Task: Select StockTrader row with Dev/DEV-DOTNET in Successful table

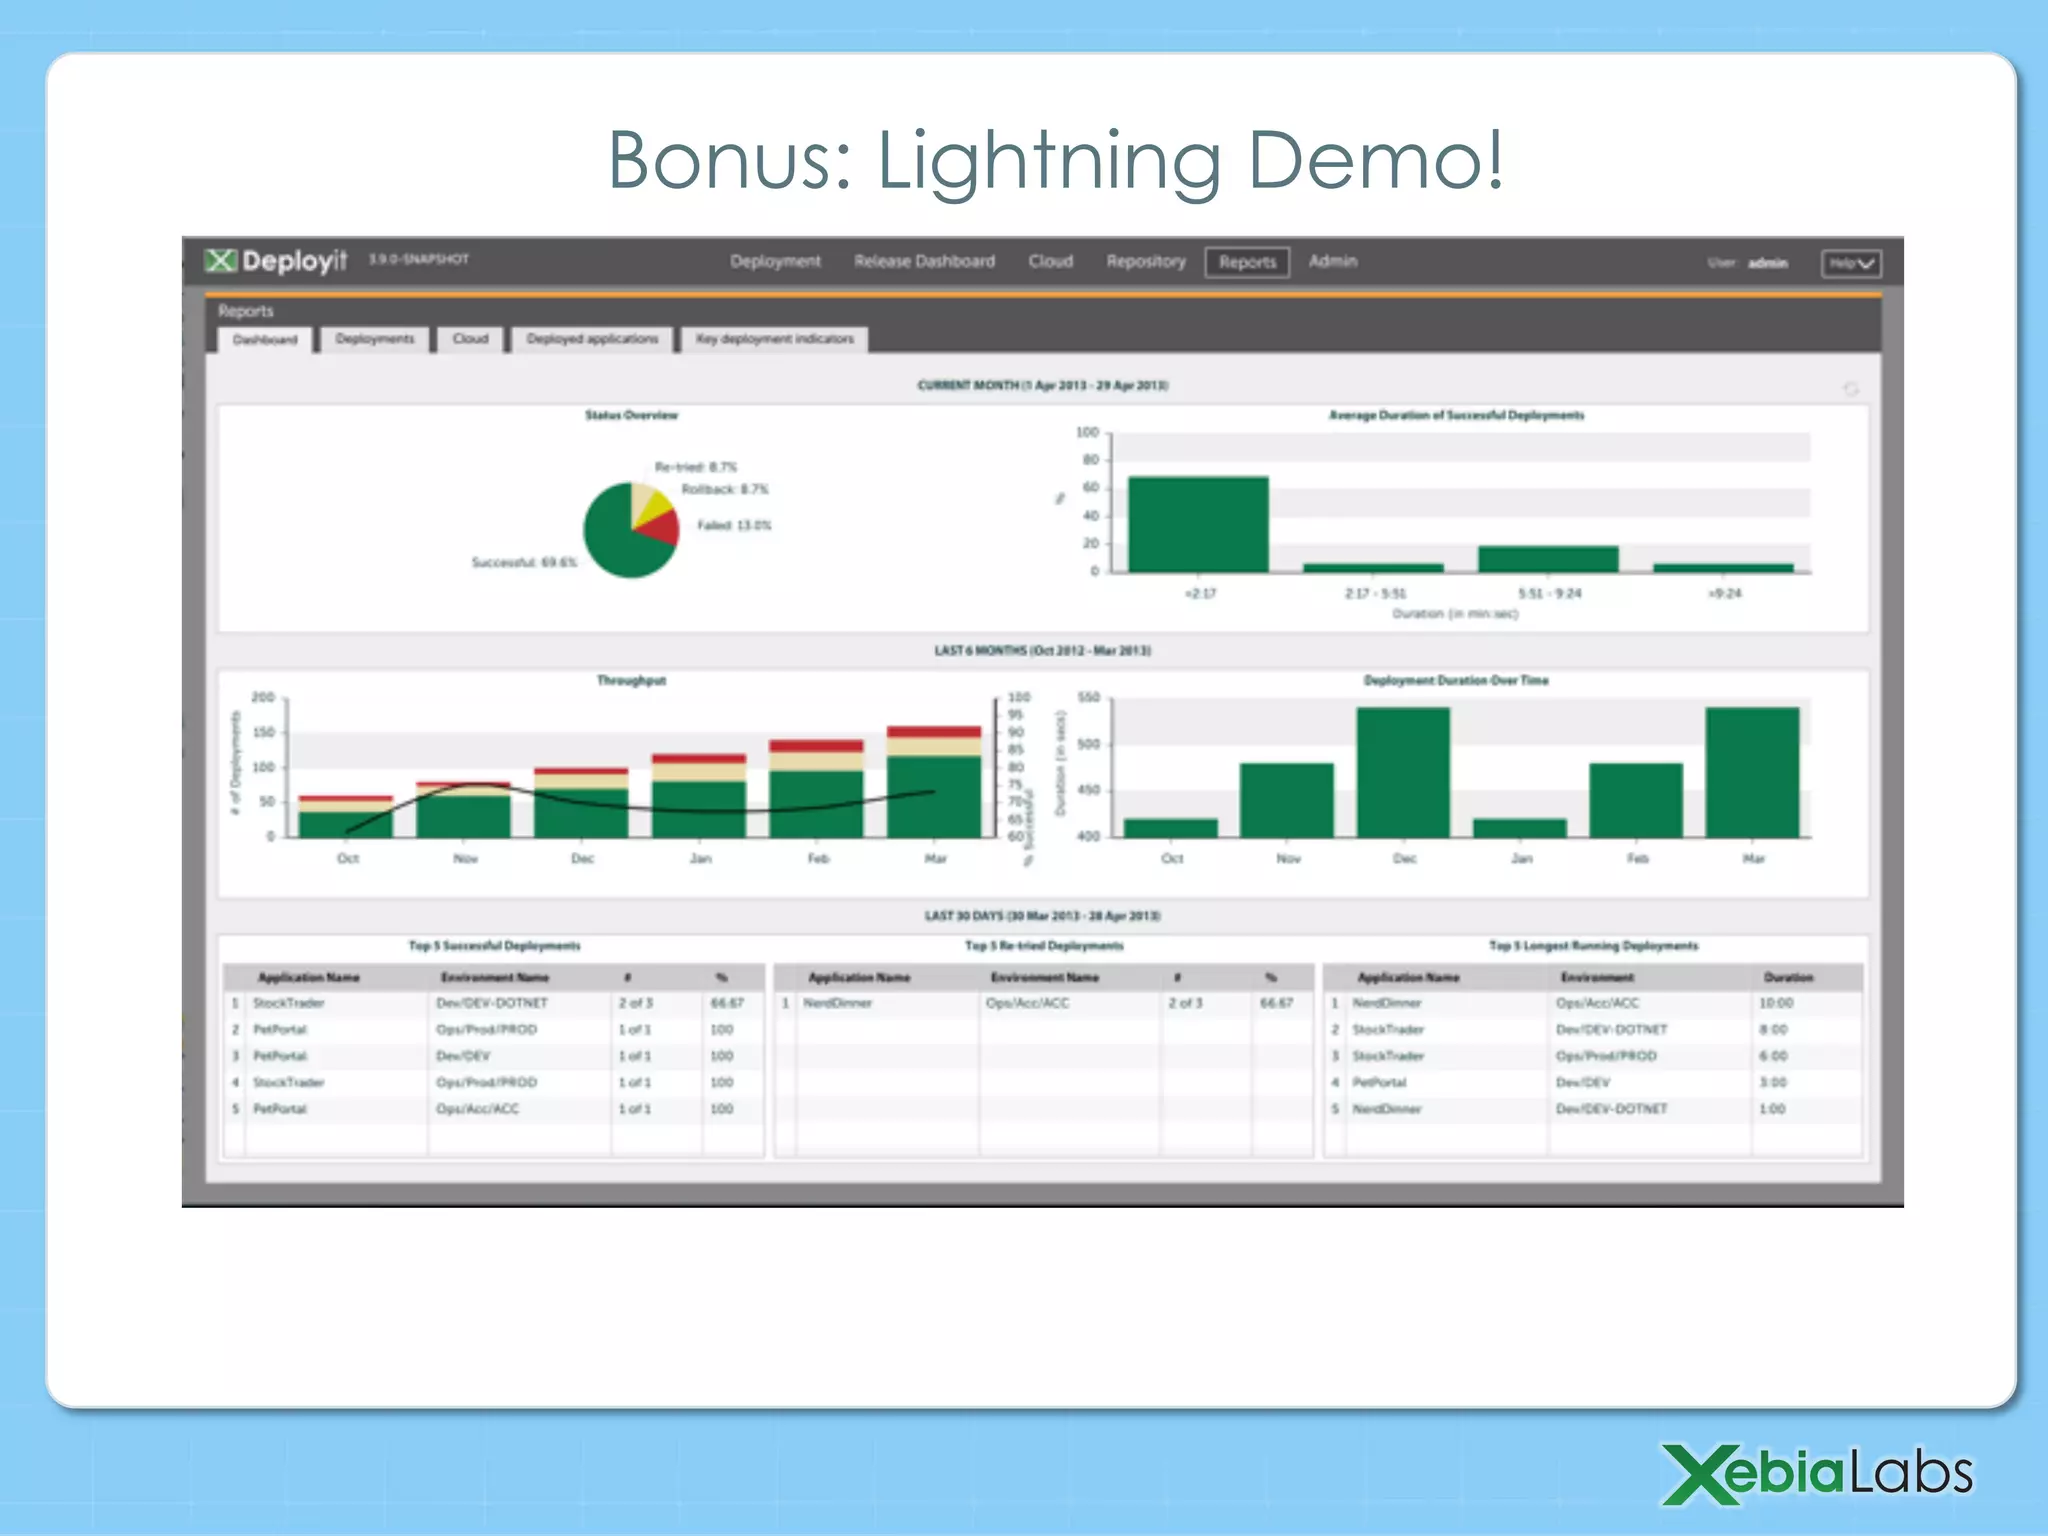Action: (x=494, y=1003)
